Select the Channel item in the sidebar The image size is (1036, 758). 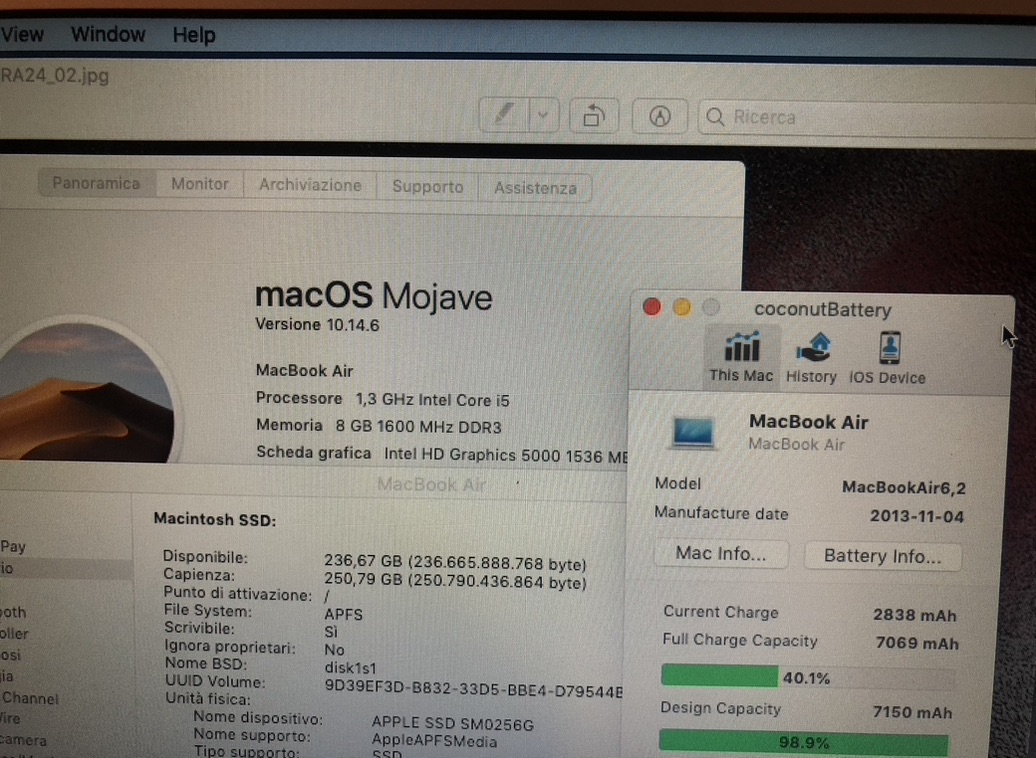(30, 698)
